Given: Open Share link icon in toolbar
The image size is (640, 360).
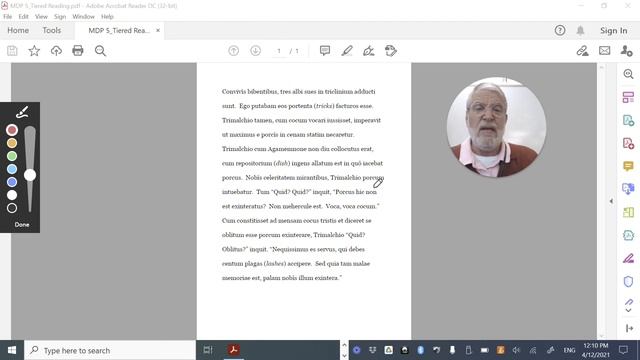Looking at the screenshot, I should tap(582, 51).
